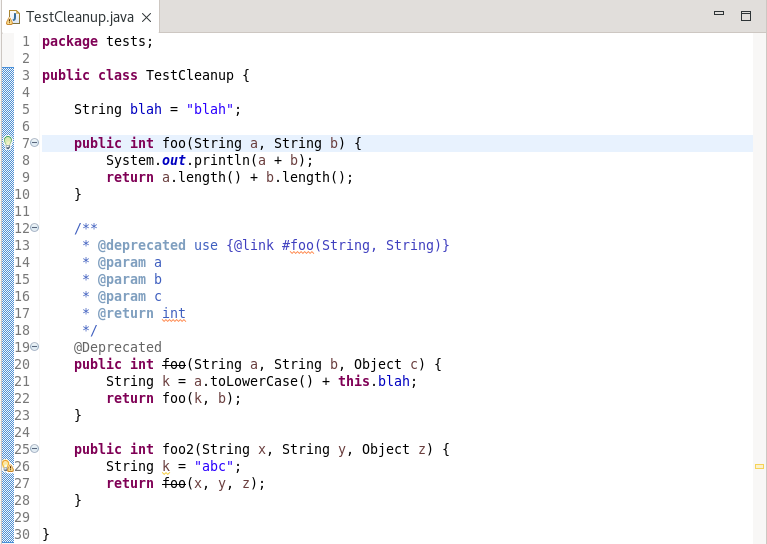Collapse the Javadoc comment at line 12
767x544 pixels.
pos(34,227)
